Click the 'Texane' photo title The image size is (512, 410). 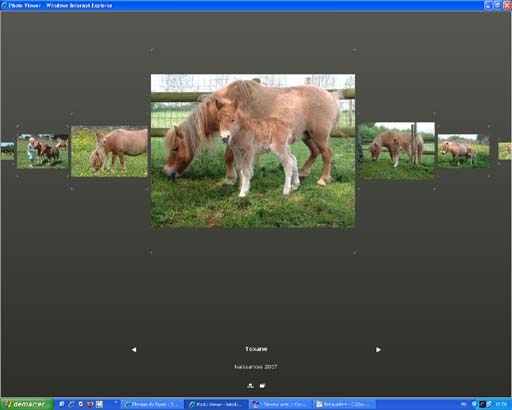(x=256, y=349)
